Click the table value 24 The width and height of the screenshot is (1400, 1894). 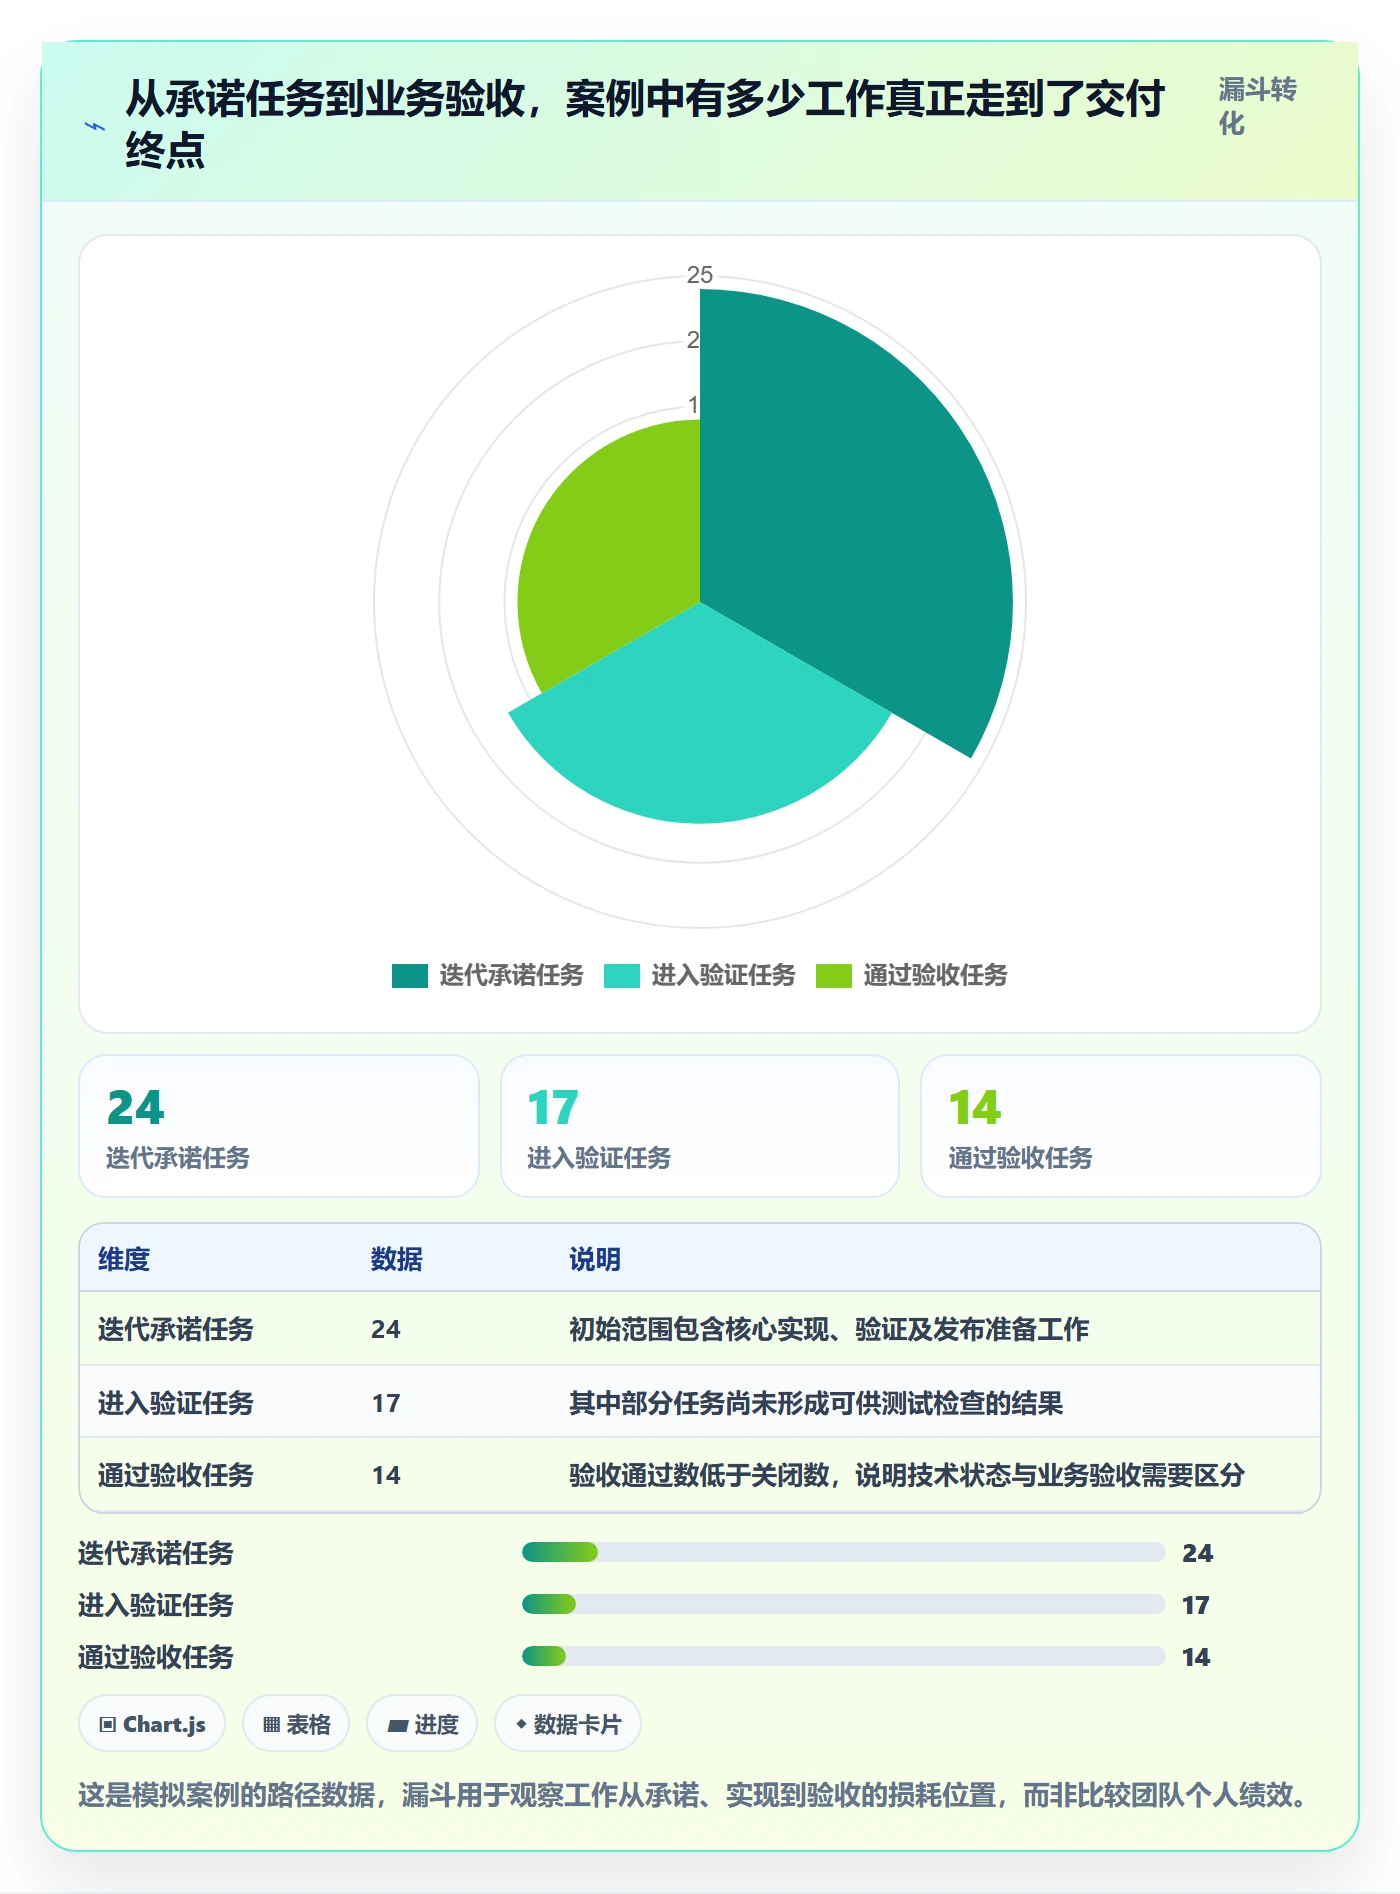(386, 1329)
